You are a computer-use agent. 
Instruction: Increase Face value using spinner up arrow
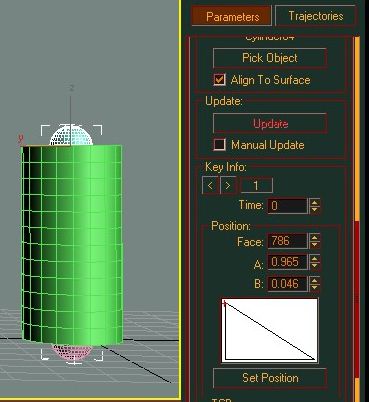click(314, 237)
